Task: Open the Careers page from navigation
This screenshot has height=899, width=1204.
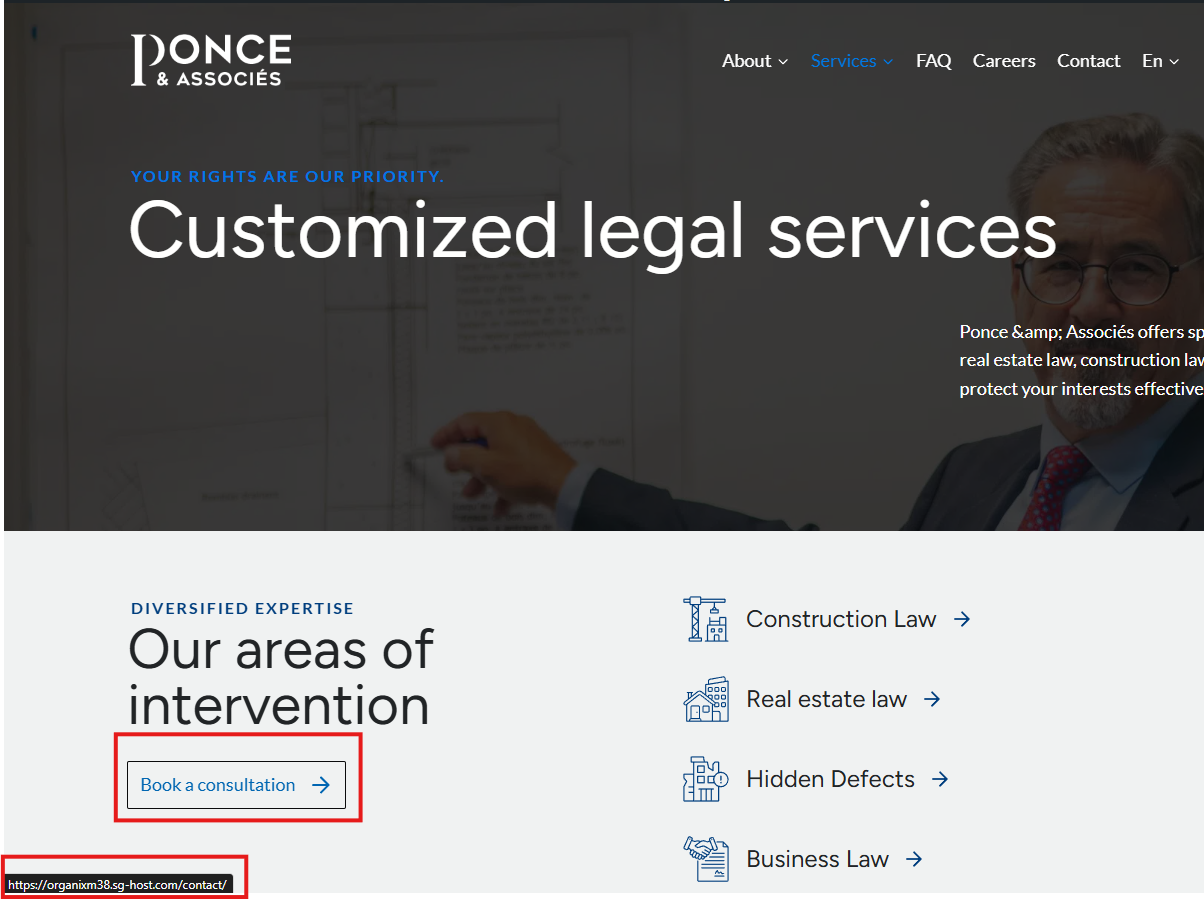Action: [1004, 61]
